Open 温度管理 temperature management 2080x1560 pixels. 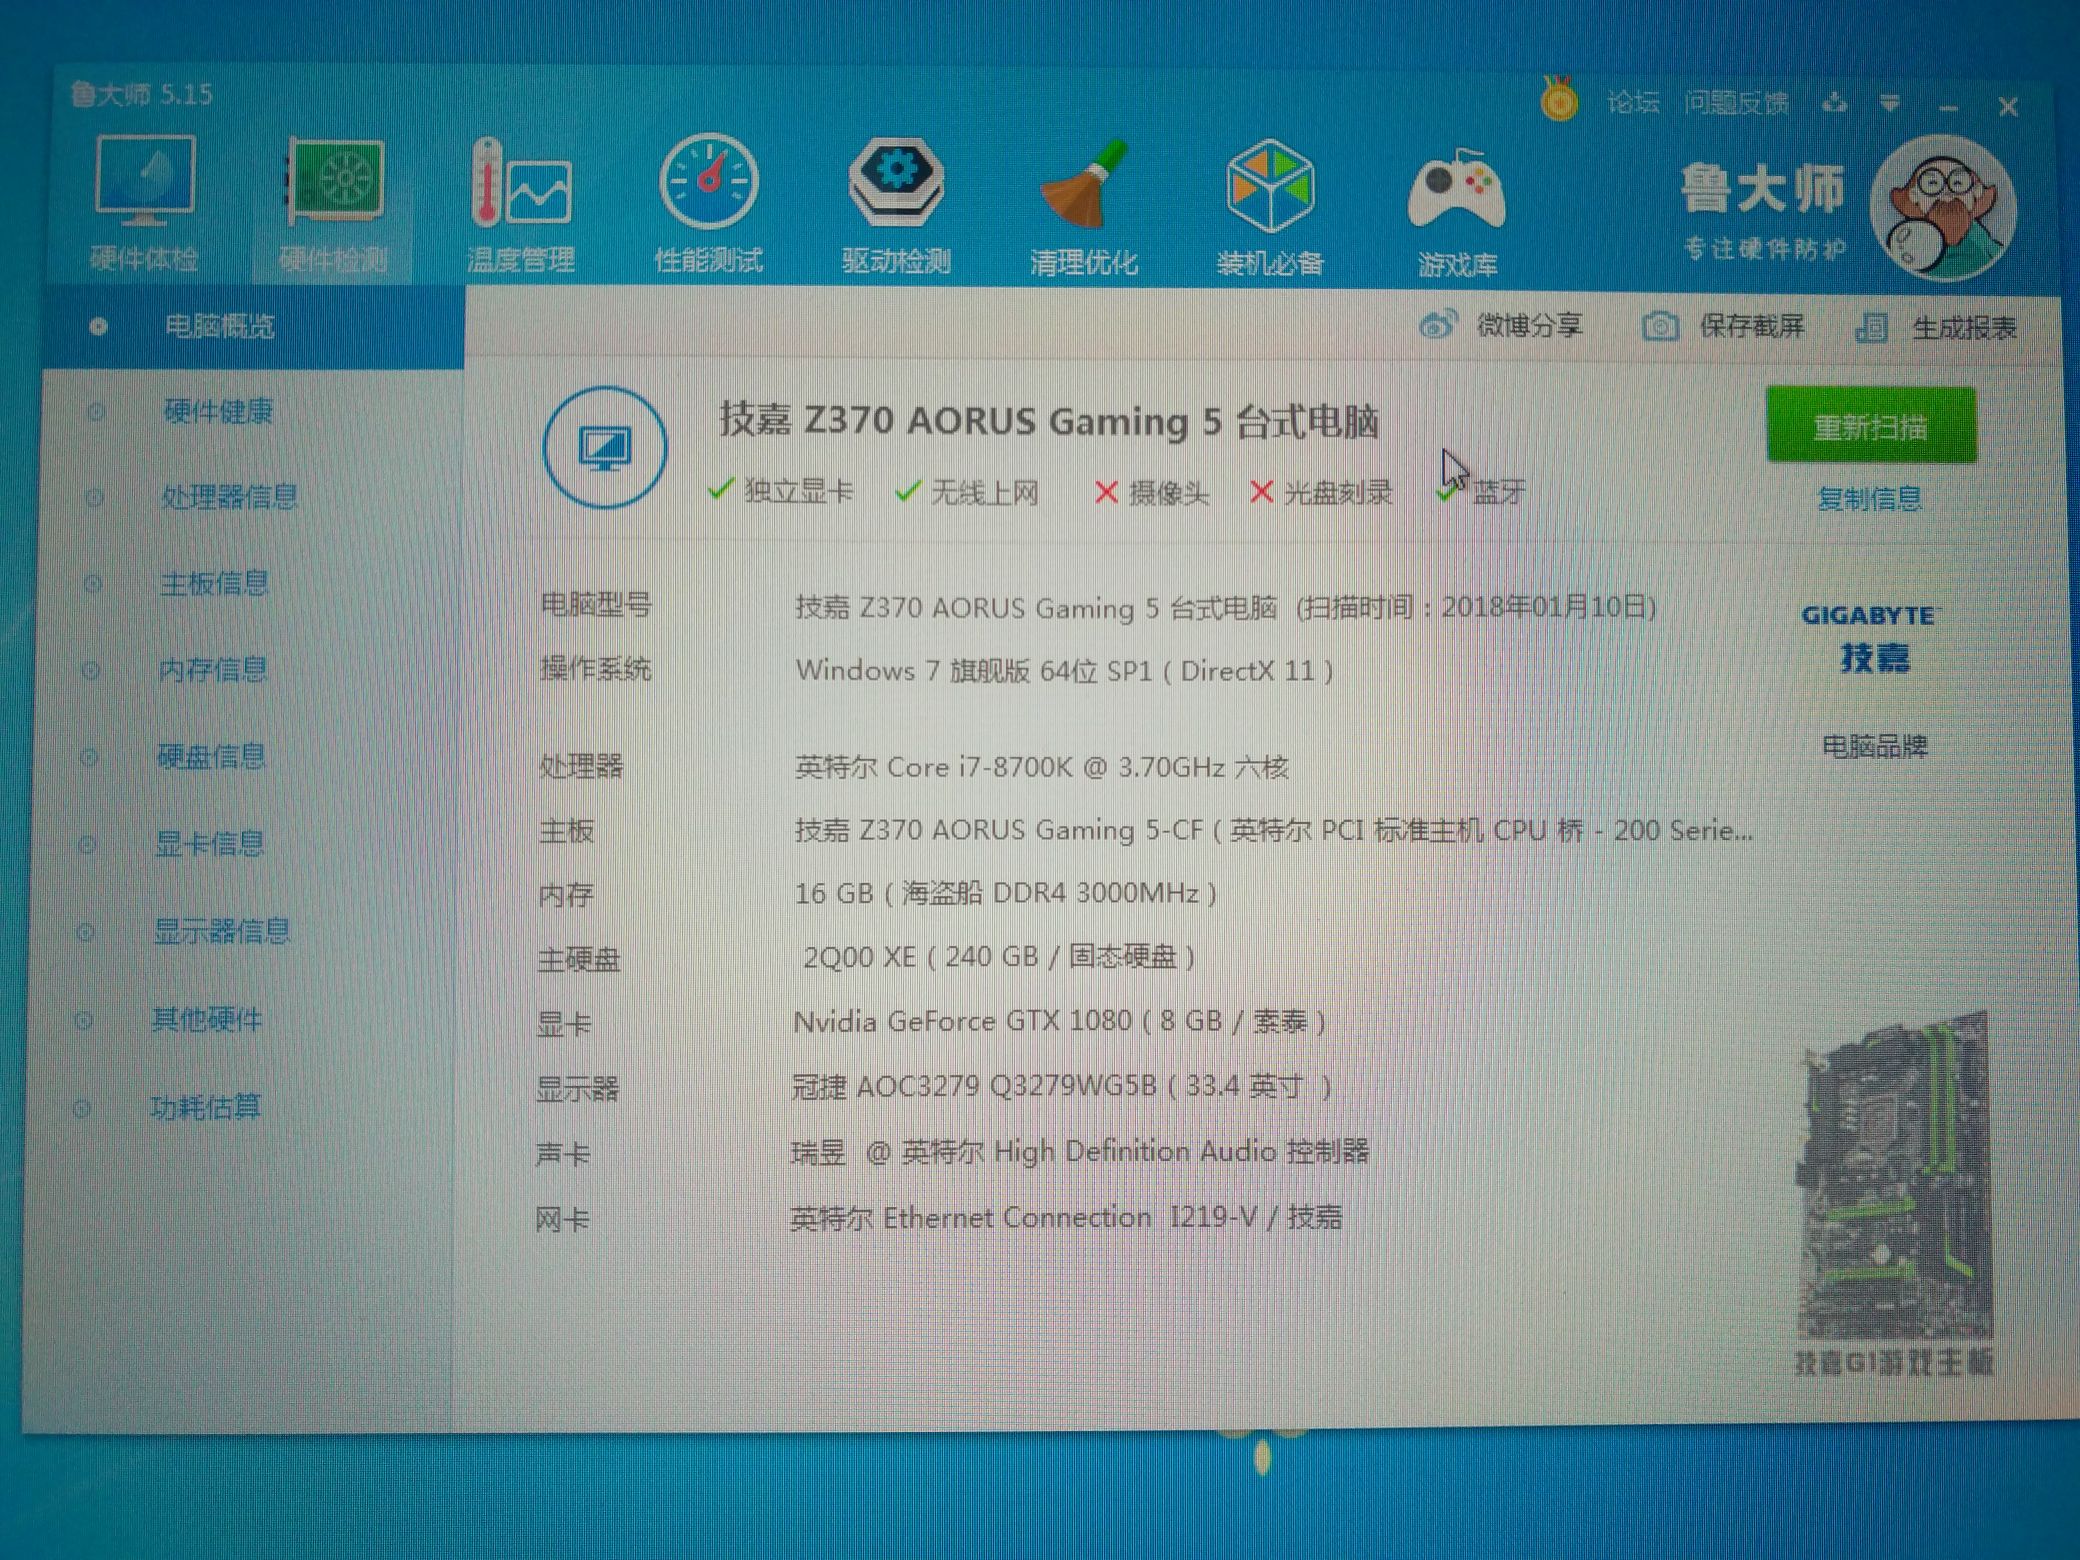coord(521,205)
